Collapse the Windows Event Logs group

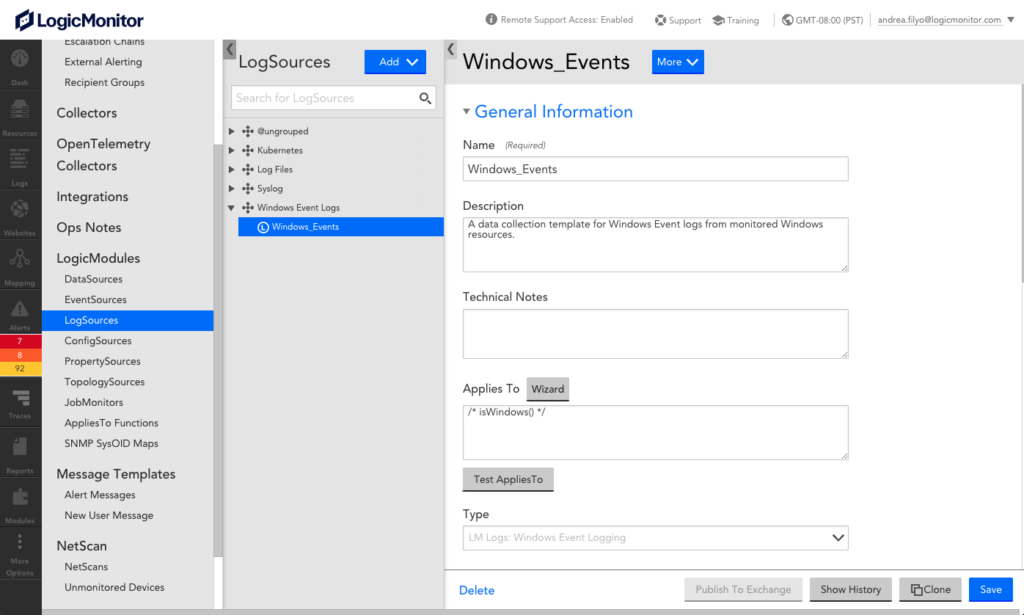[x=231, y=208]
